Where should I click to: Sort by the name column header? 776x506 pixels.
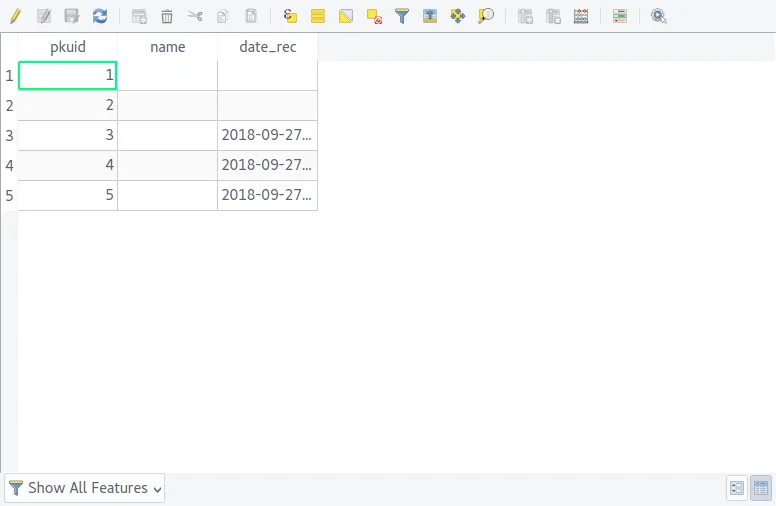(168, 47)
